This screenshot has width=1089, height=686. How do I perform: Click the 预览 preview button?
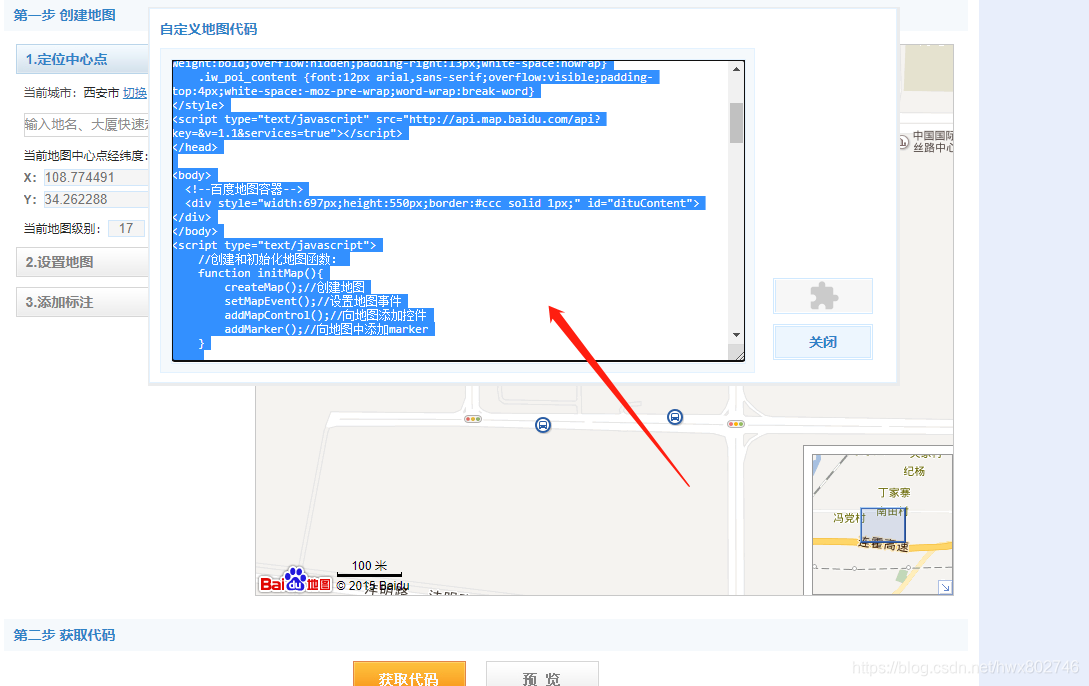tap(542, 674)
